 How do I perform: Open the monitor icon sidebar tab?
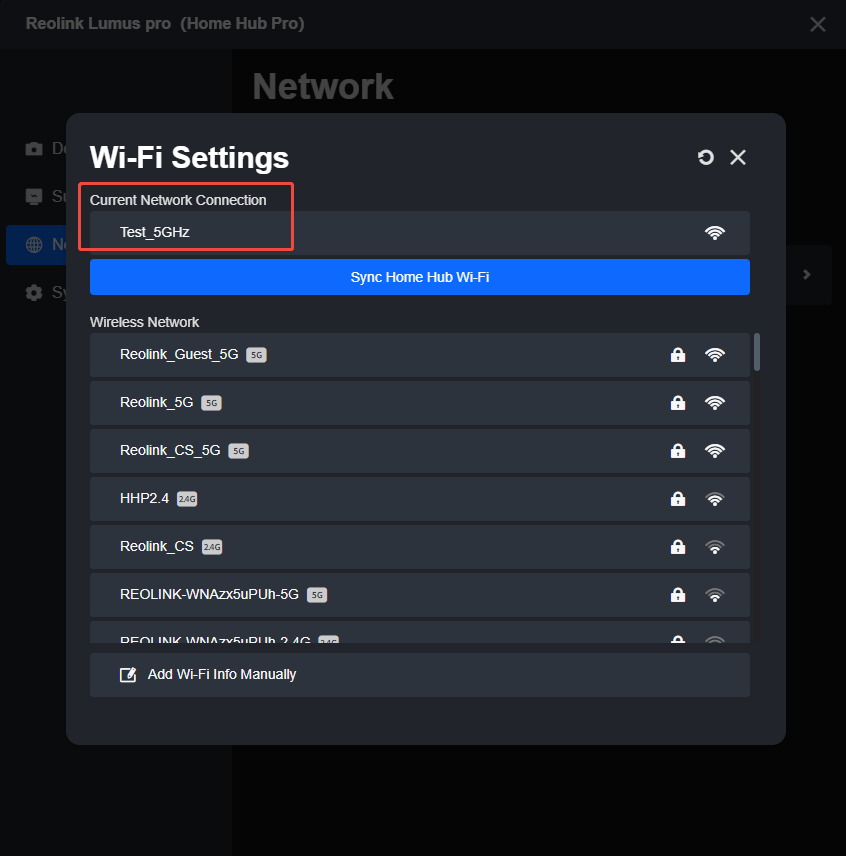click(34, 197)
